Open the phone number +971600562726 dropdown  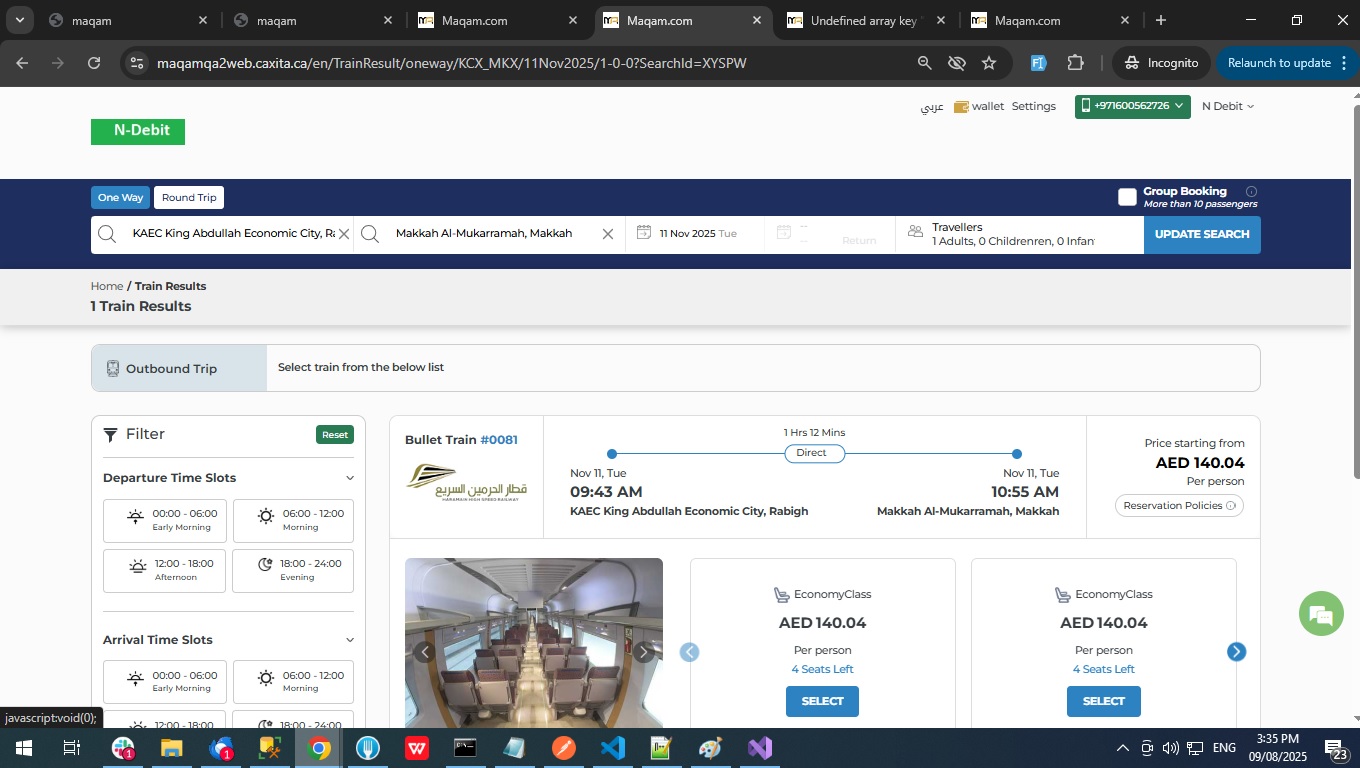point(1132,106)
